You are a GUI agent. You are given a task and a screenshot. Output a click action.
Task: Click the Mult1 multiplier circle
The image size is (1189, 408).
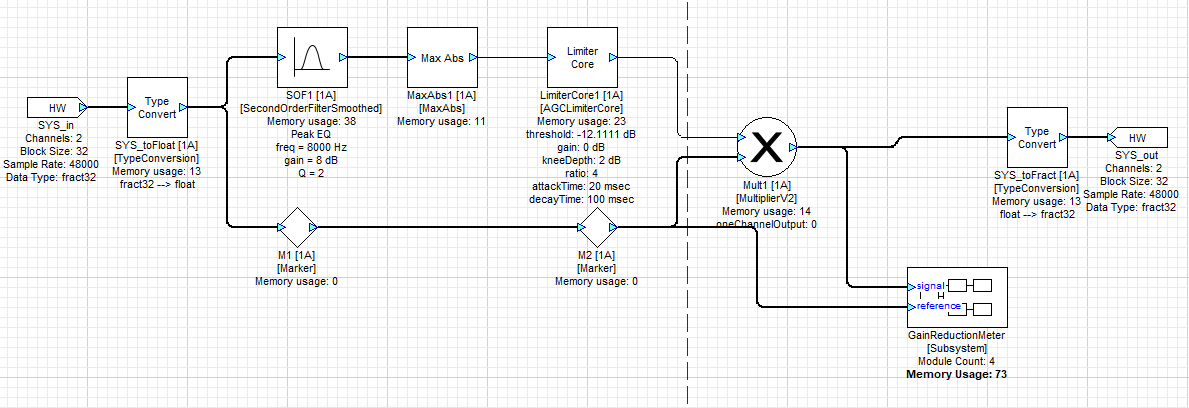coord(765,147)
